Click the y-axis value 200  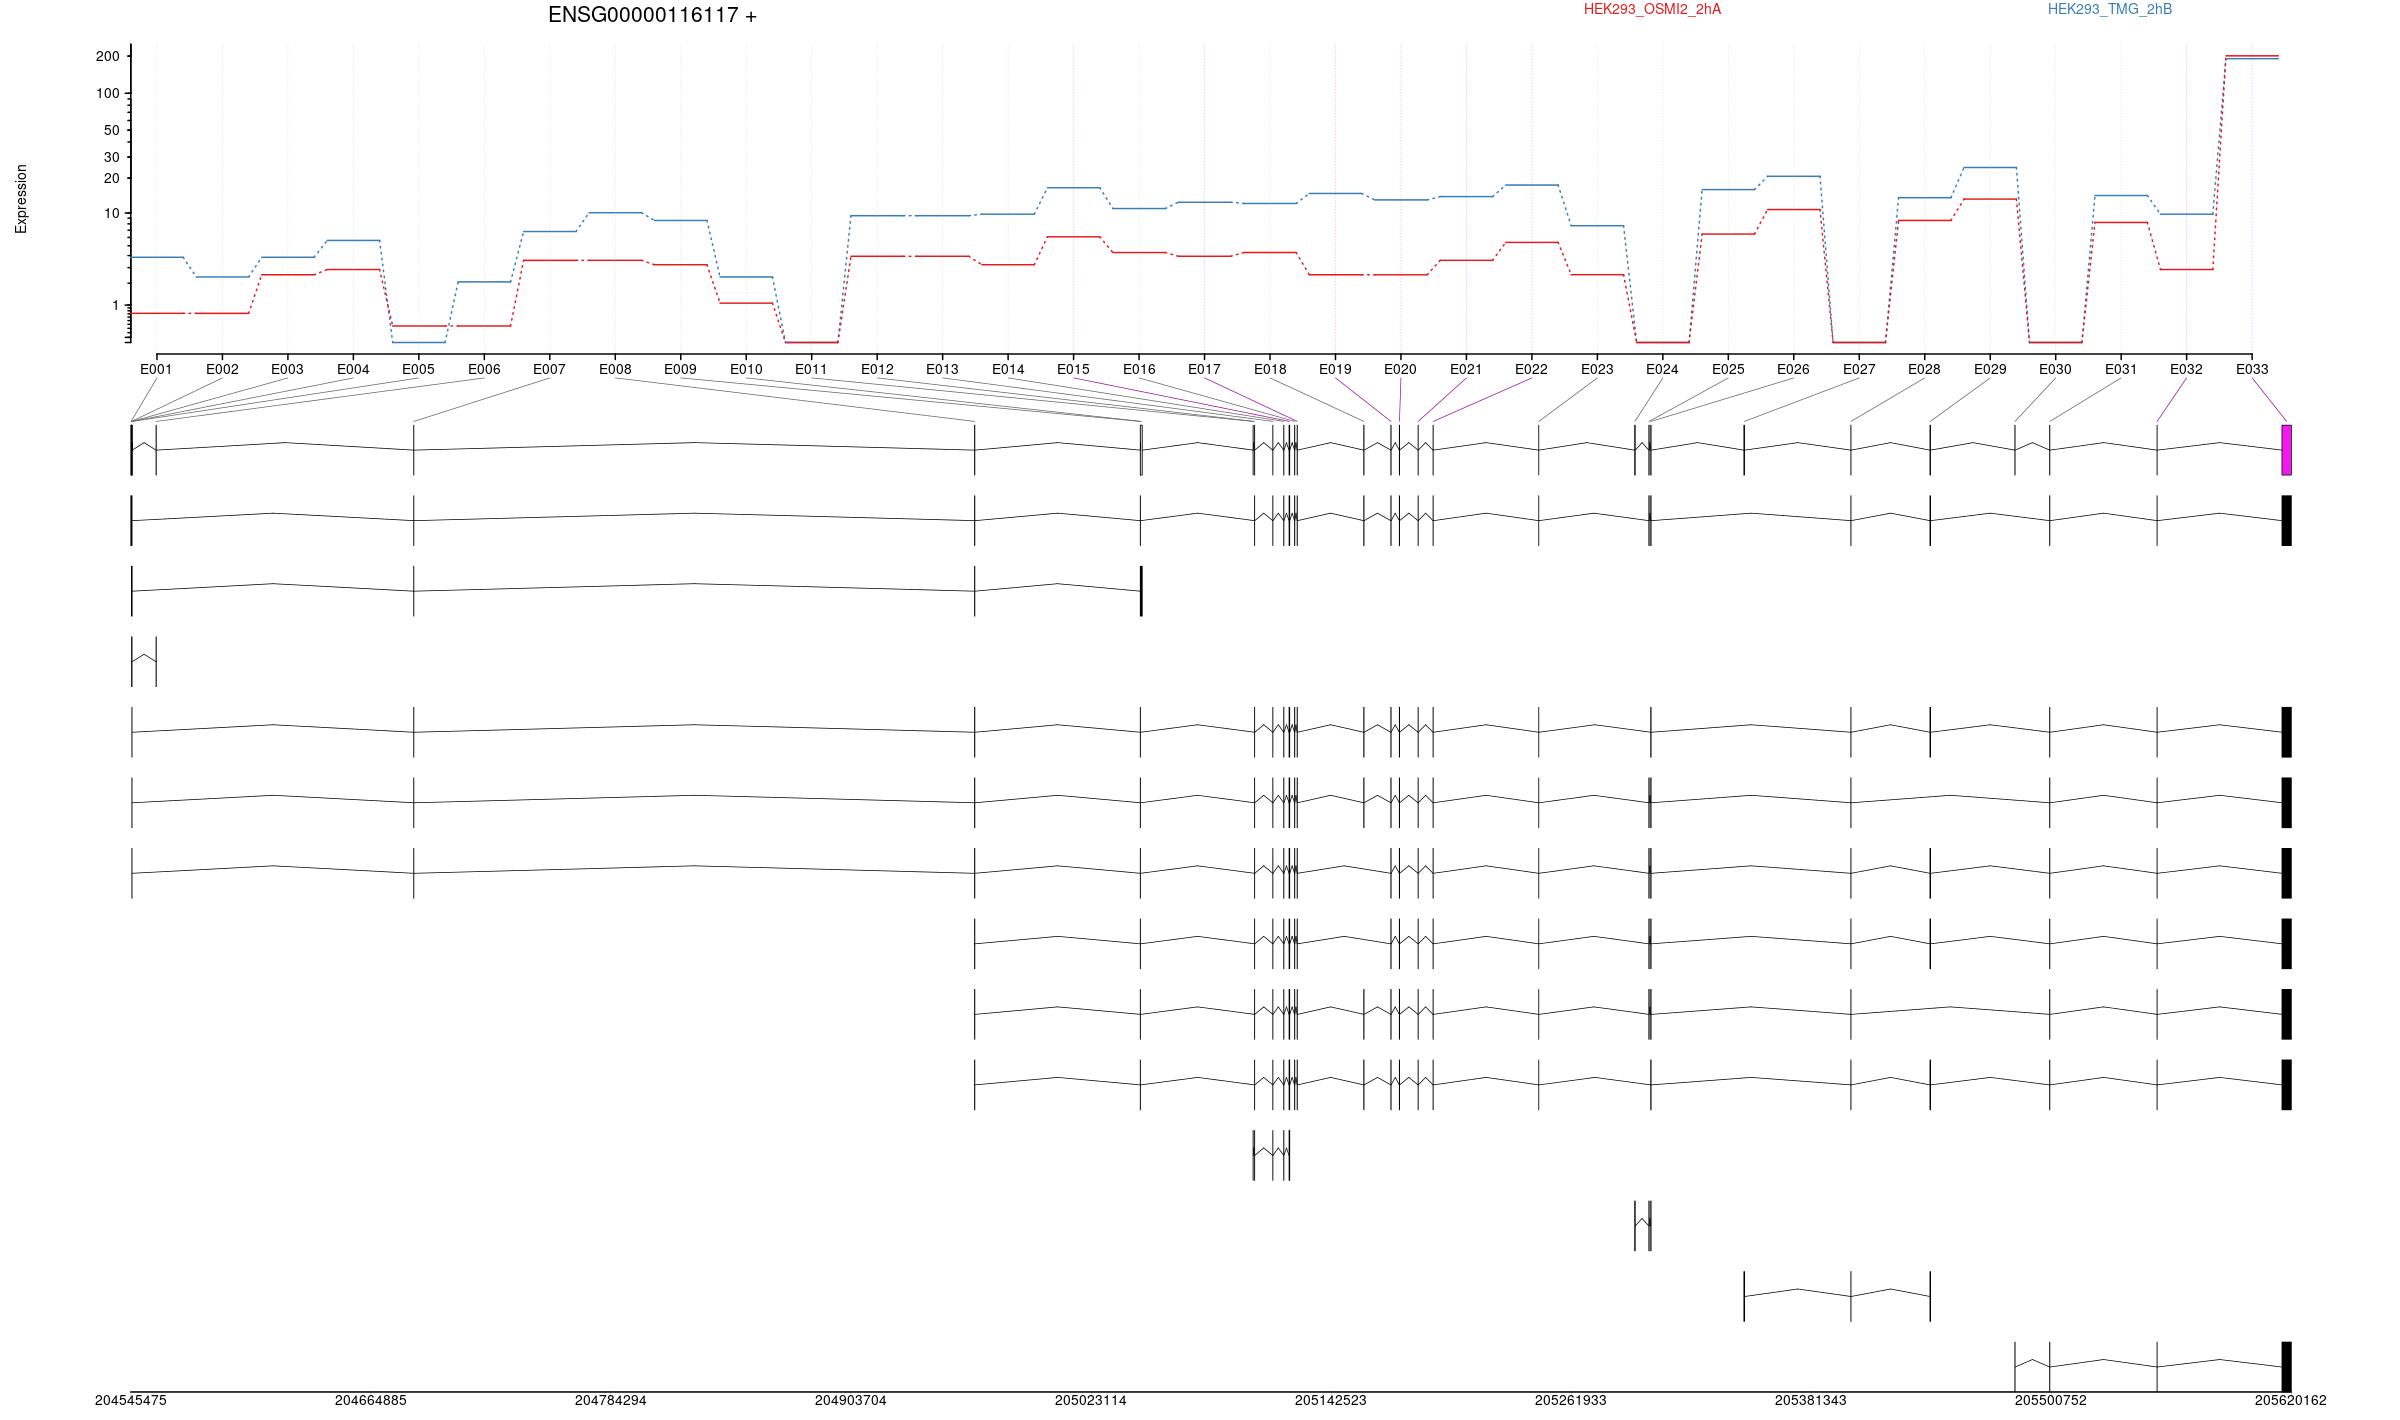click(107, 57)
